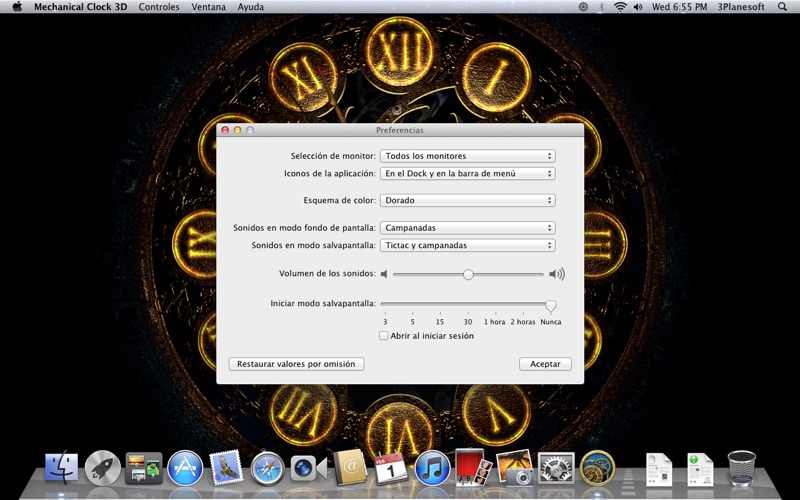
Task: Open FaceTime camera icon in Dock
Action: pyautogui.click(x=308, y=468)
